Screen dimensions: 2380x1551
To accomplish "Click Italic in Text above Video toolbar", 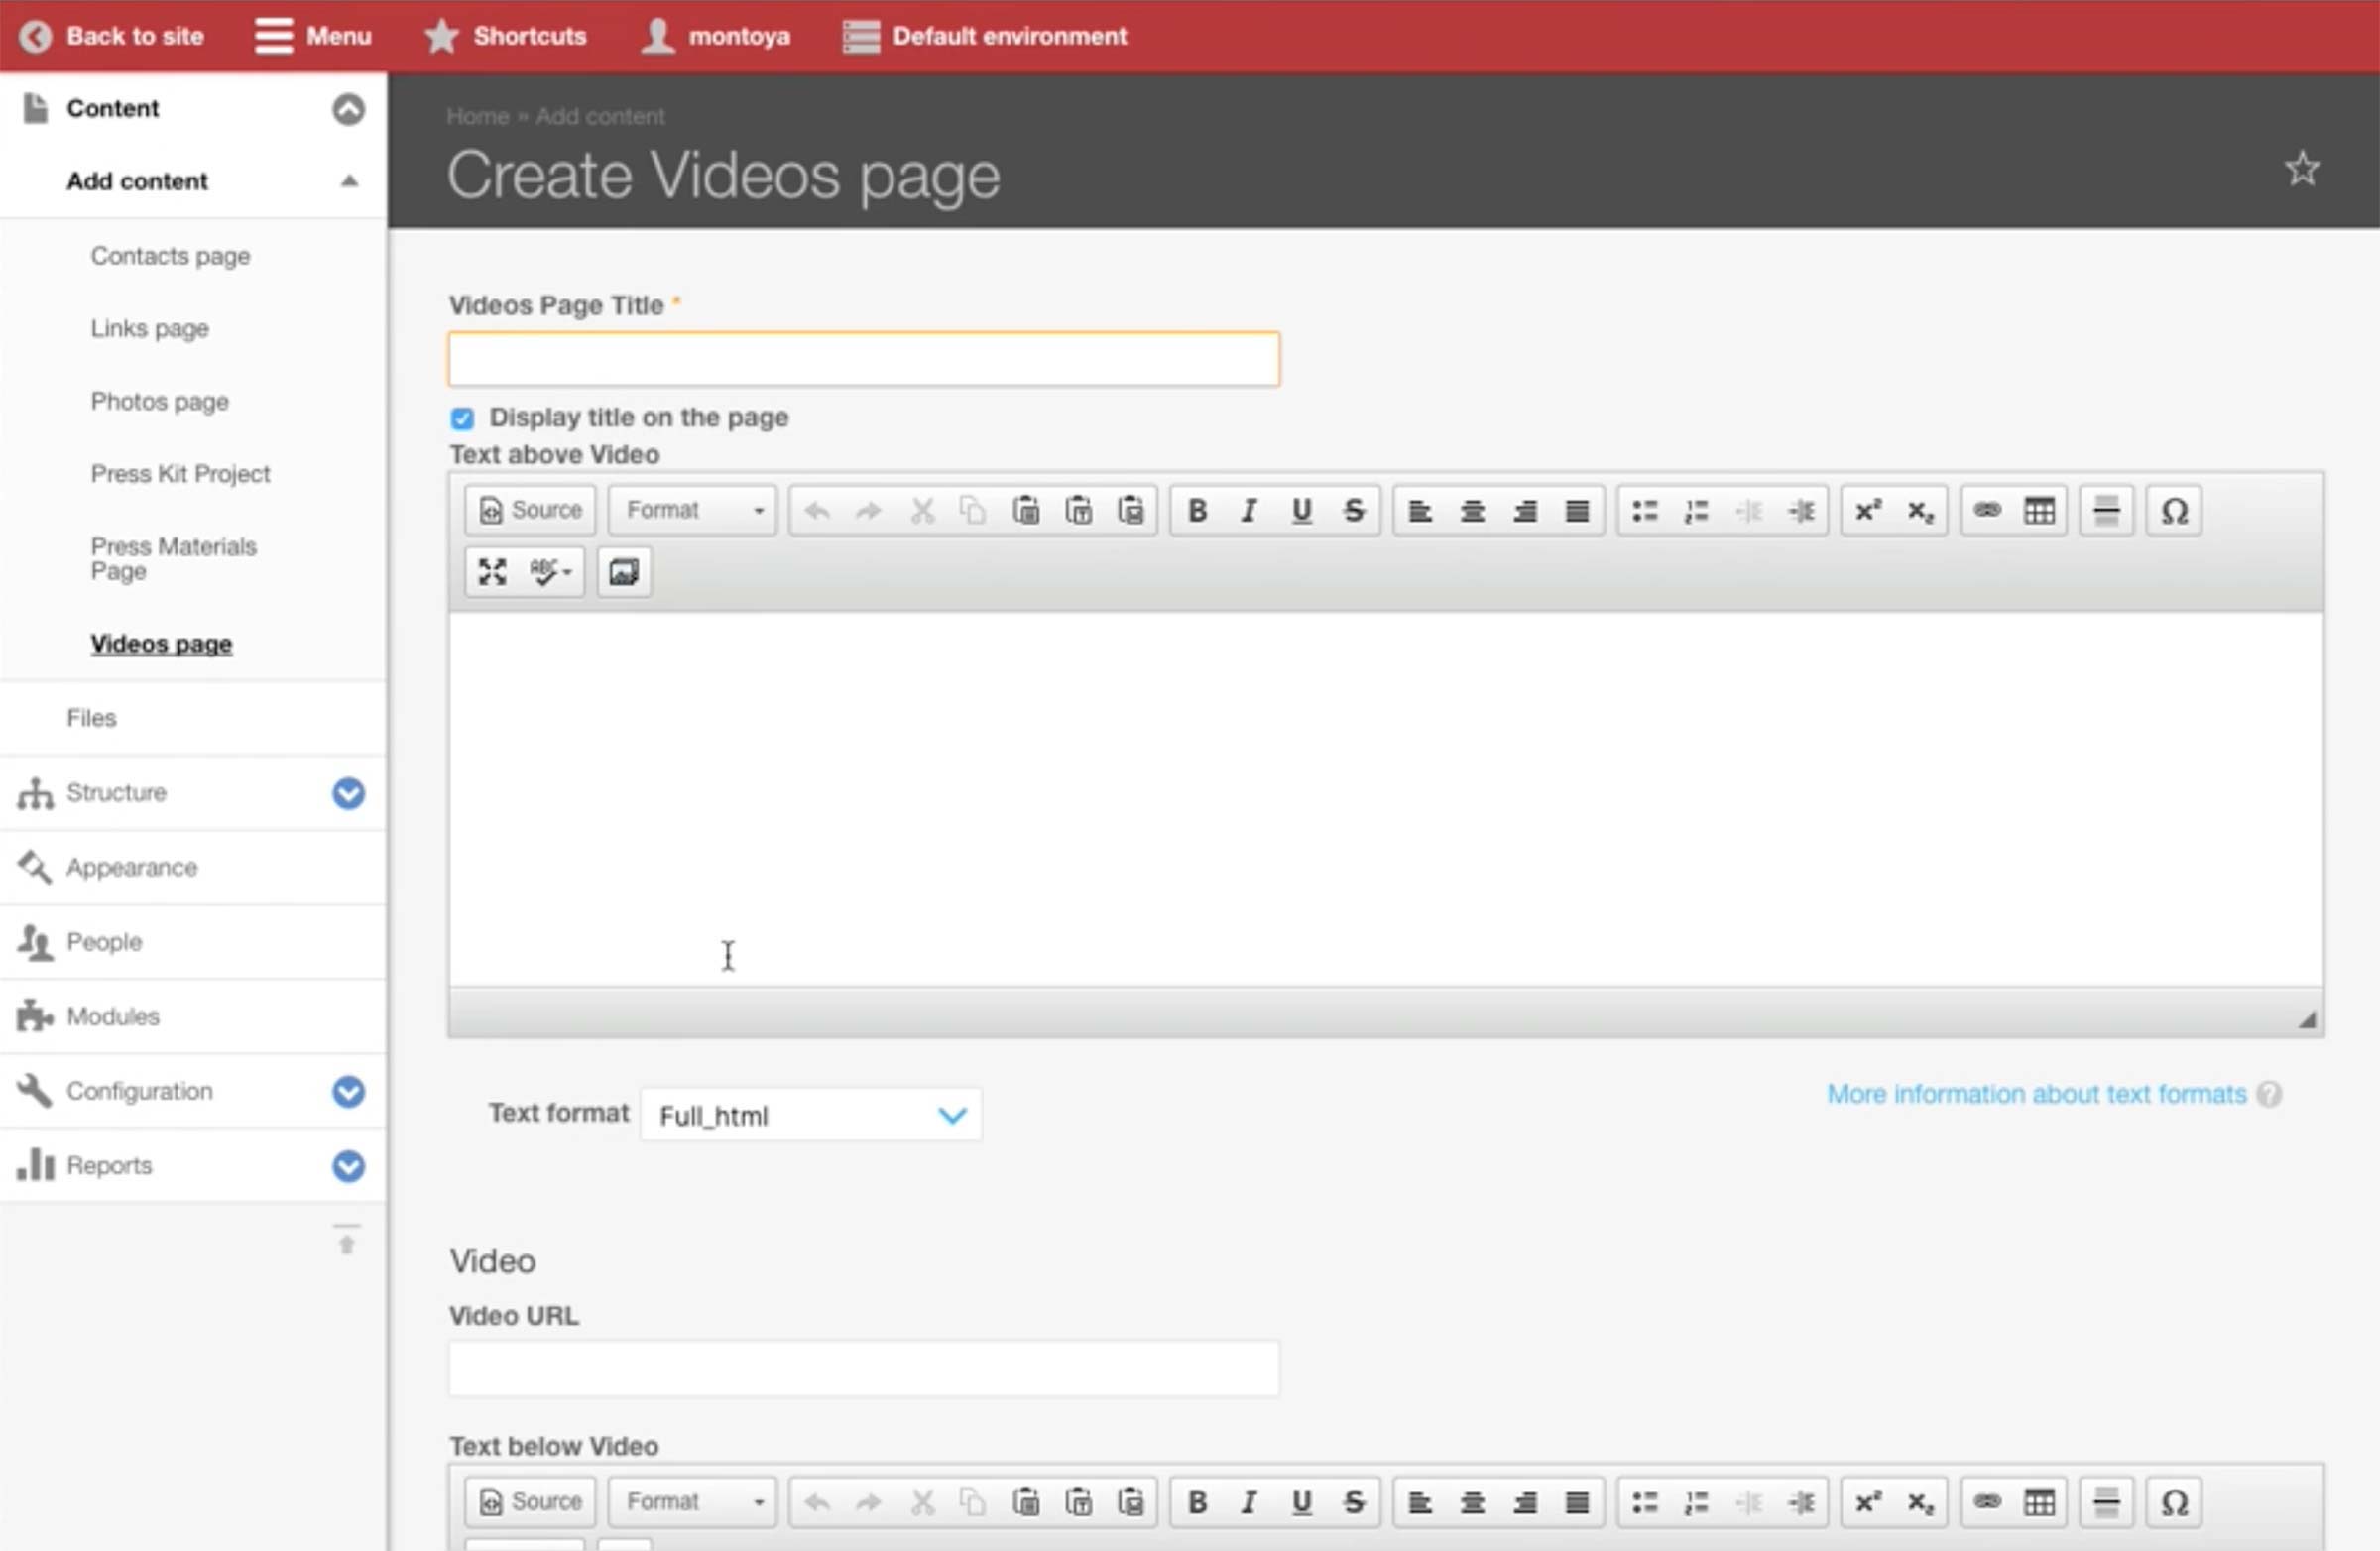I will [1248, 511].
